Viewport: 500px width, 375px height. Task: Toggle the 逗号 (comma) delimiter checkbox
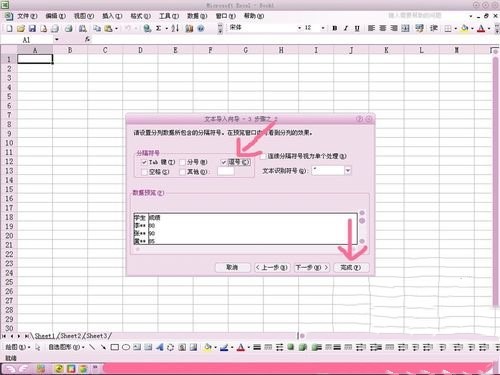click(x=224, y=162)
